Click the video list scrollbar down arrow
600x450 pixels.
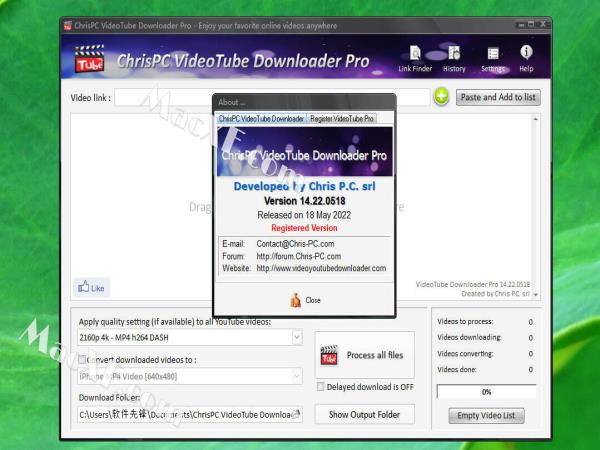click(x=536, y=295)
